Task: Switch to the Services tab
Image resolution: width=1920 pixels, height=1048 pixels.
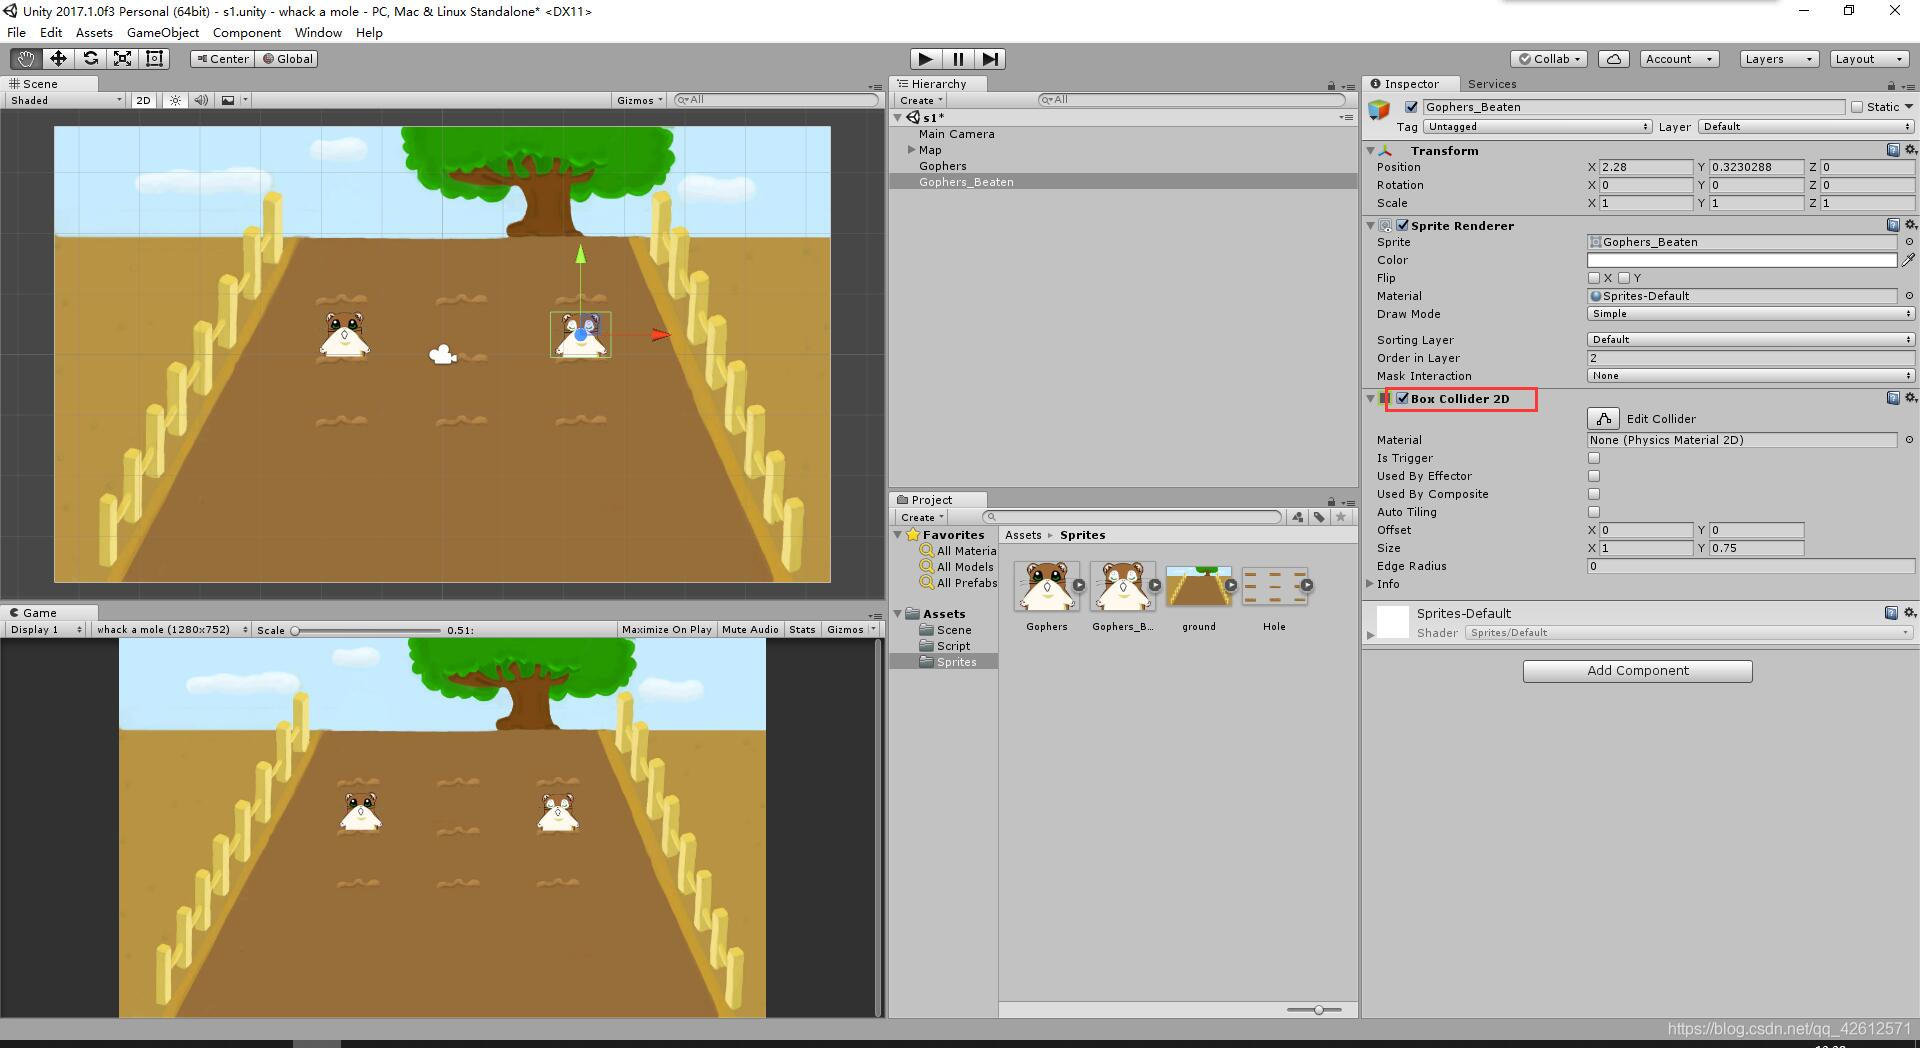Action: (1491, 84)
